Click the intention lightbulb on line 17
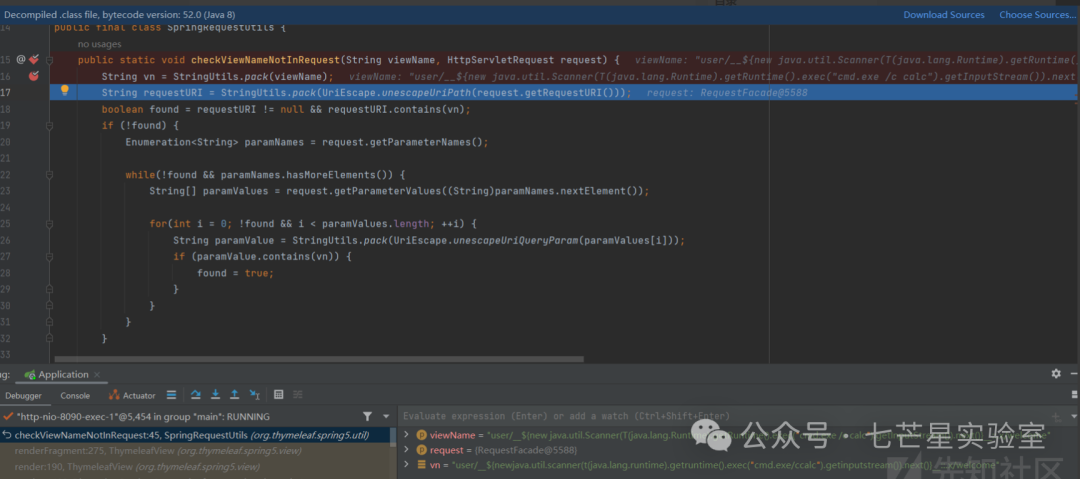Viewport: 1080px width, 479px height. coord(65,90)
